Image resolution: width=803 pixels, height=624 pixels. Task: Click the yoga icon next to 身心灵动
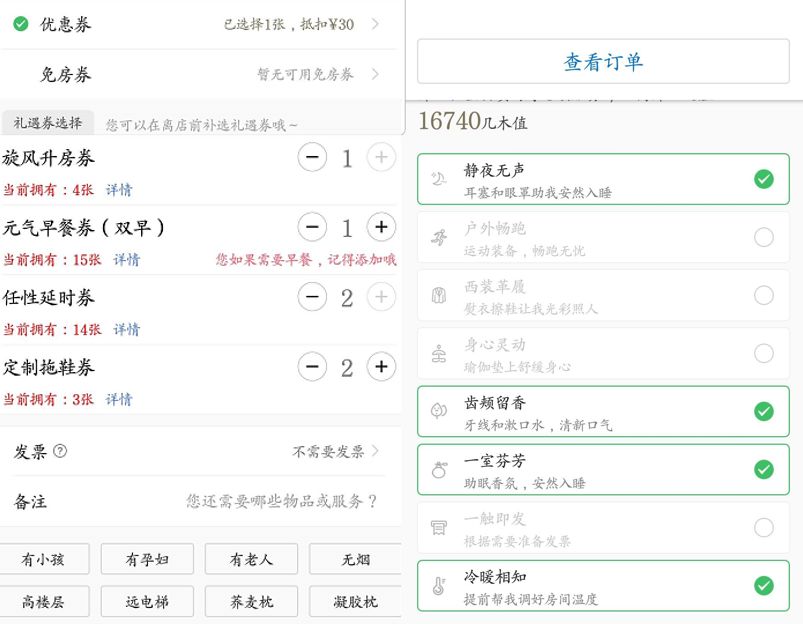coord(438,353)
